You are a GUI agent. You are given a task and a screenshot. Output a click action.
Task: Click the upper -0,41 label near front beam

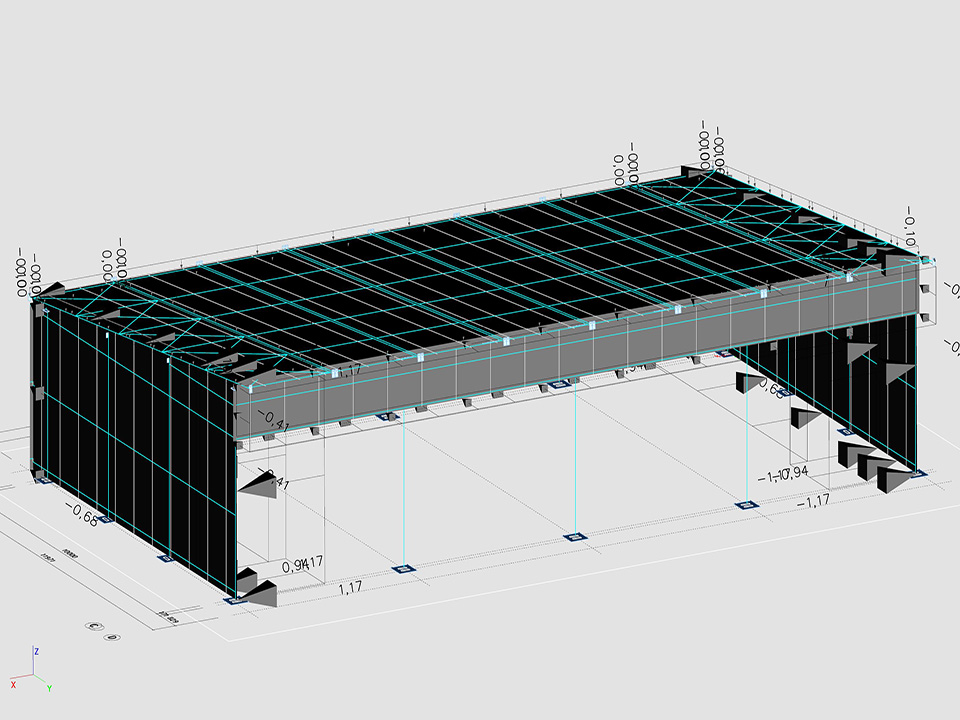(273, 419)
